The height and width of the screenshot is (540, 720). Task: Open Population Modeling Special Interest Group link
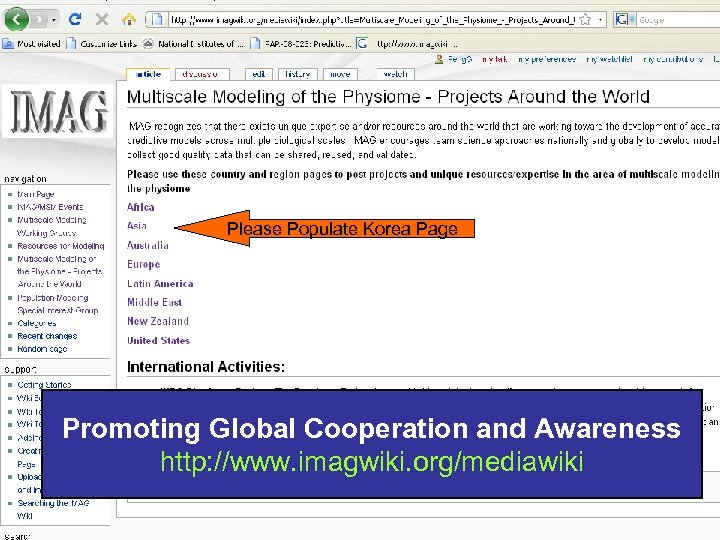tap(58, 304)
